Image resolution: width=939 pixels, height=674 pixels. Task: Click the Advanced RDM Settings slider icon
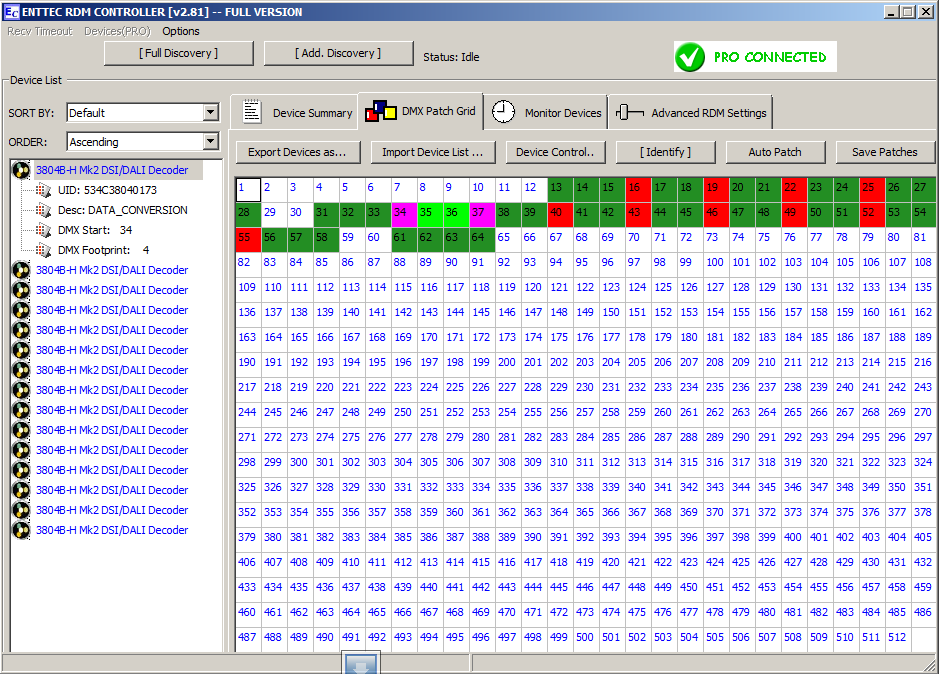[629, 112]
